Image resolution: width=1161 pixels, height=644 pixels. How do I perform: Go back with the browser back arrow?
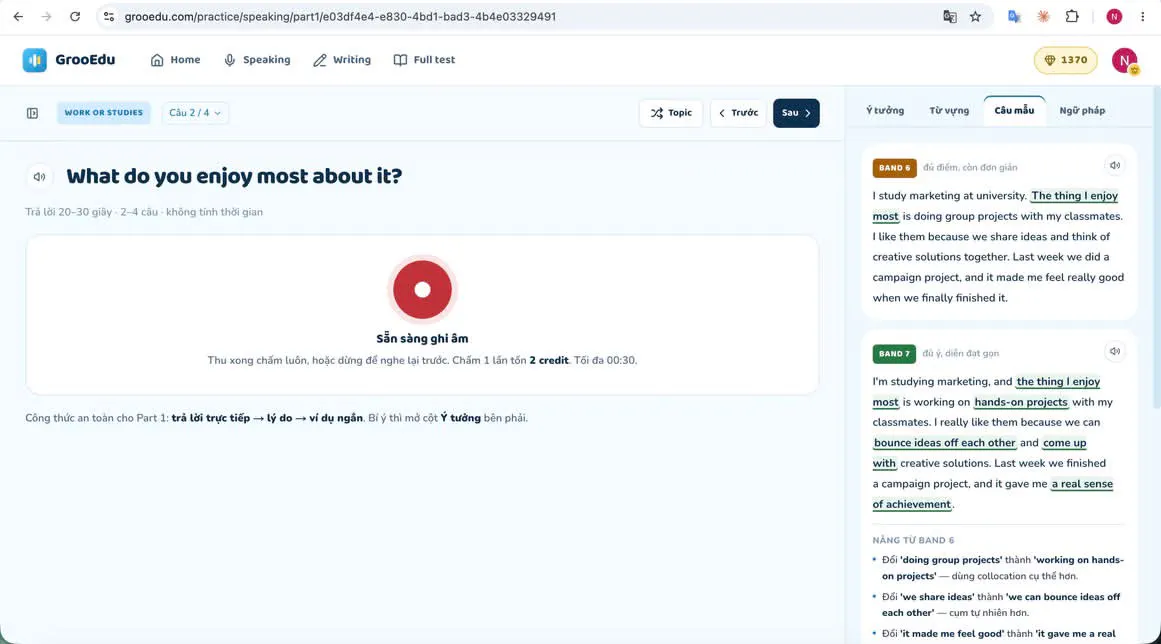(x=19, y=16)
